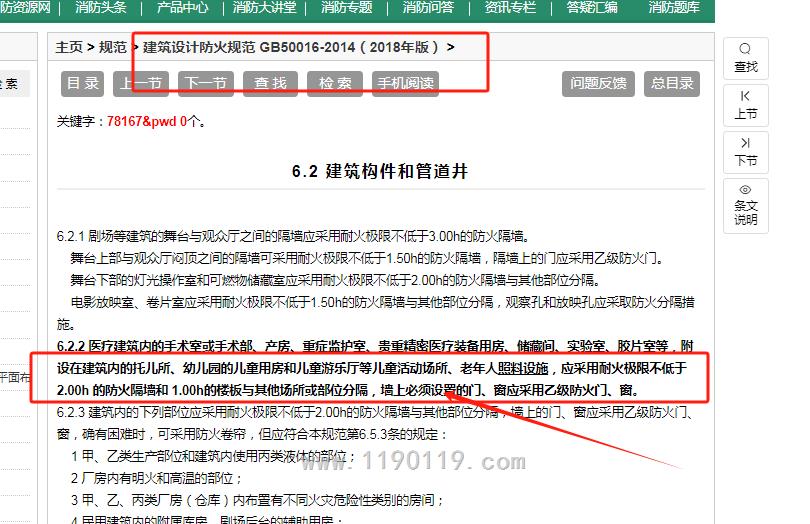Jump to next section via 下节 sidebar icon
810x524 pixels.
point(745,143)
